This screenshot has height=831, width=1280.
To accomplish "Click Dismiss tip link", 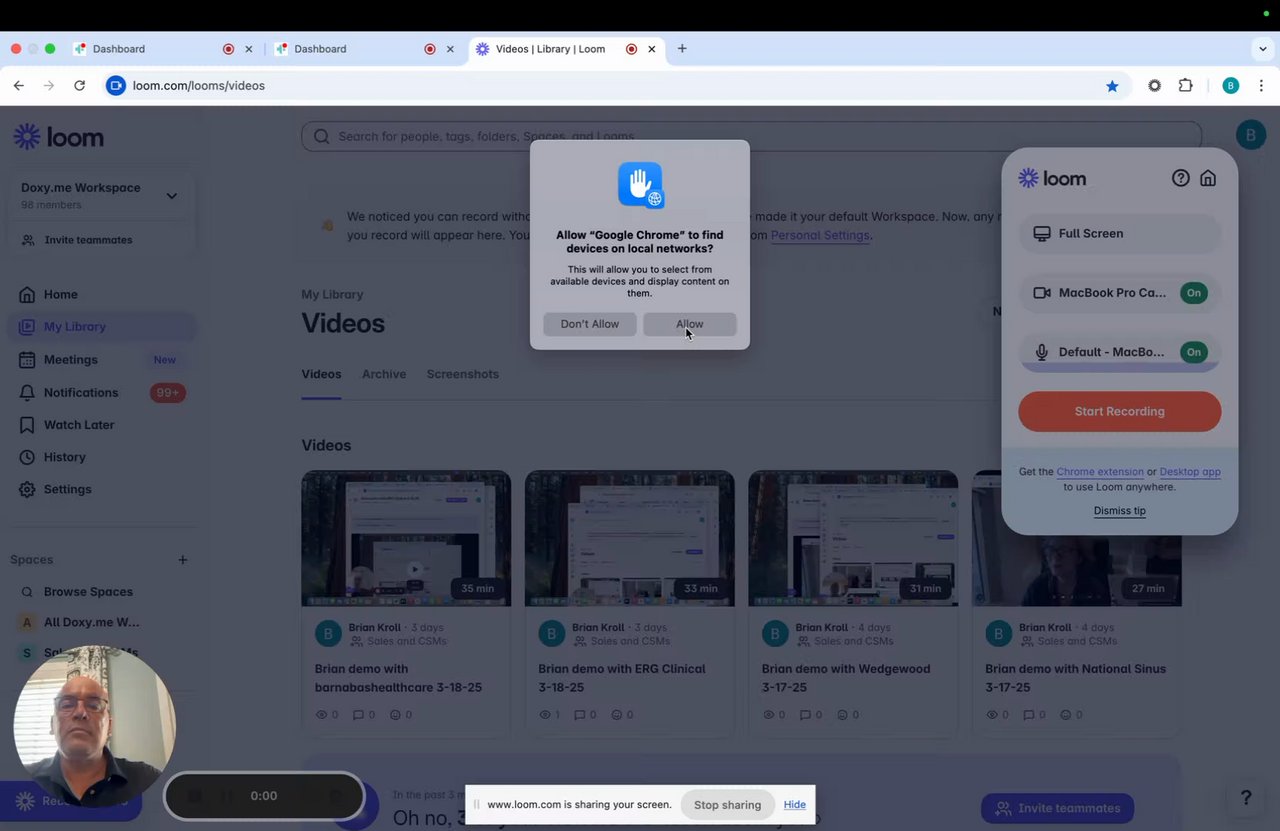I will point(1120,511).
